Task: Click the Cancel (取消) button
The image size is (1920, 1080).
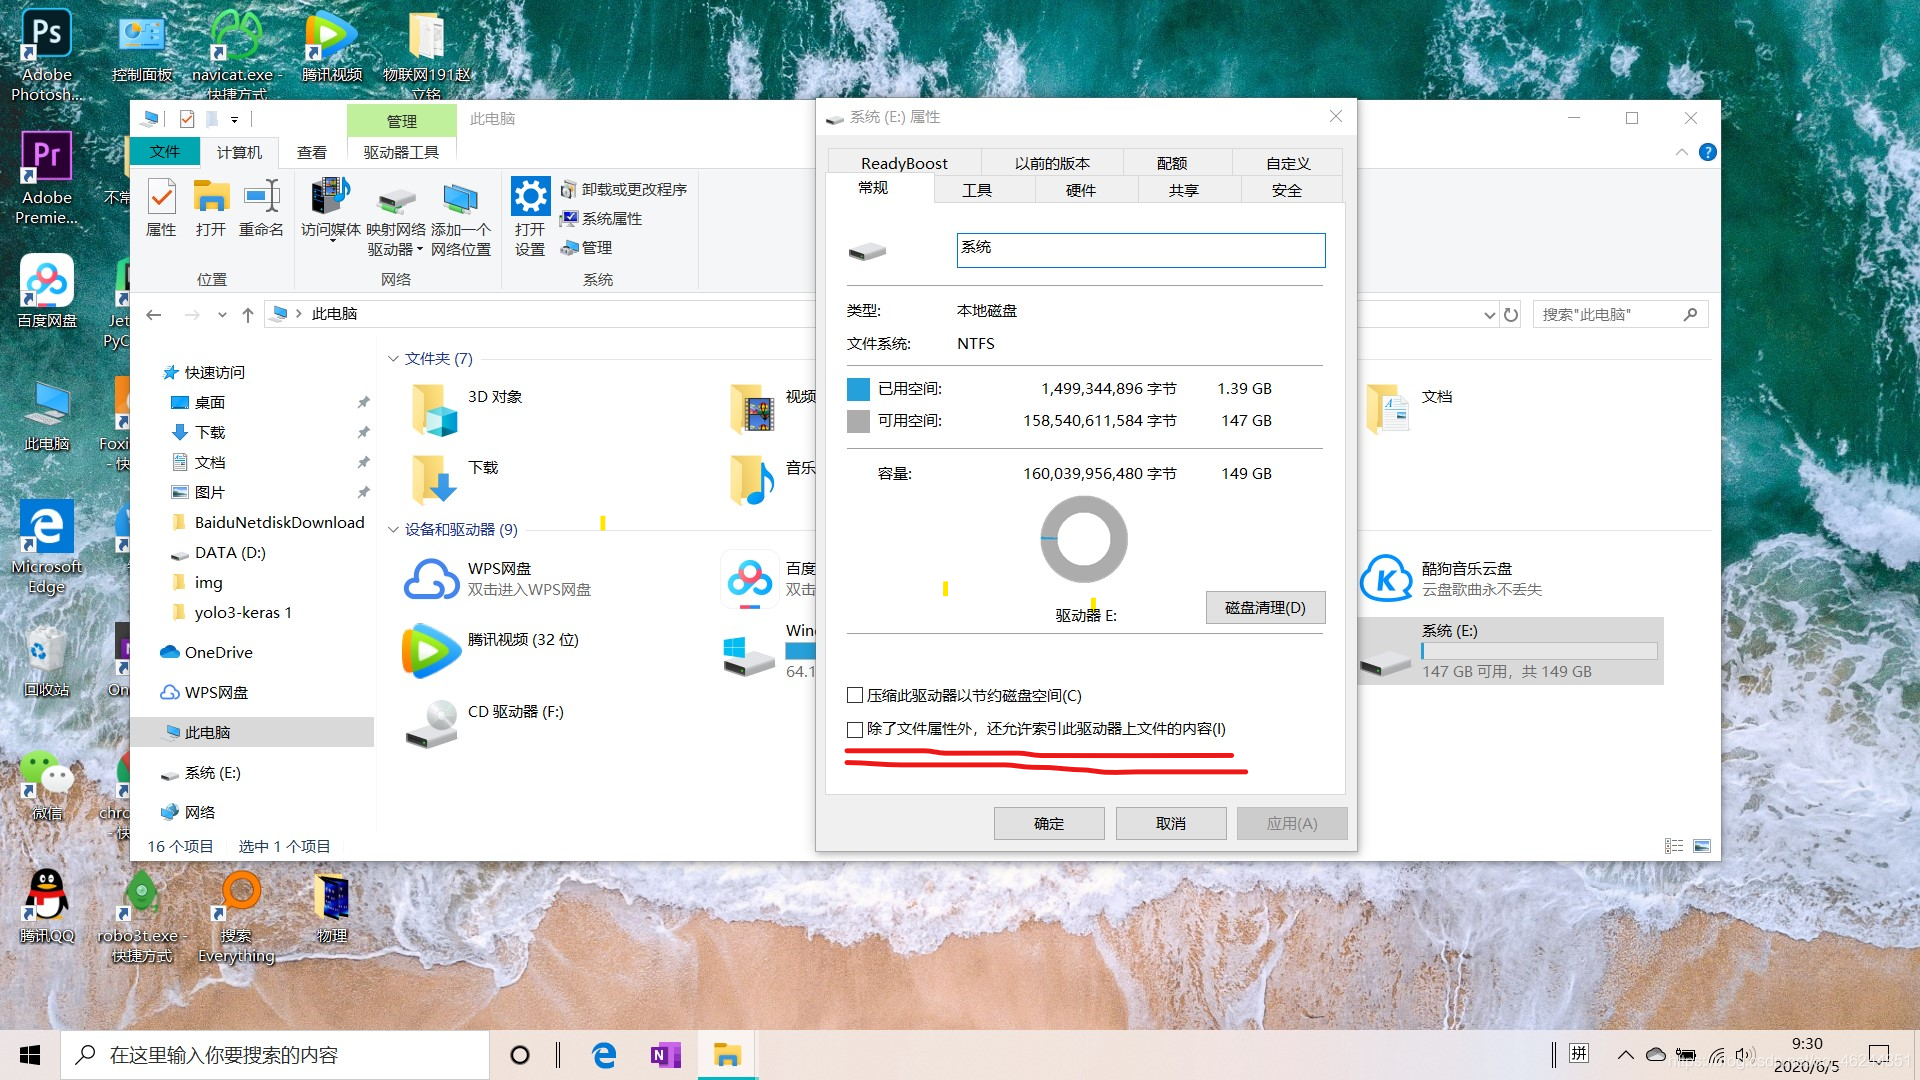Action: click(x=1171, y=823)
